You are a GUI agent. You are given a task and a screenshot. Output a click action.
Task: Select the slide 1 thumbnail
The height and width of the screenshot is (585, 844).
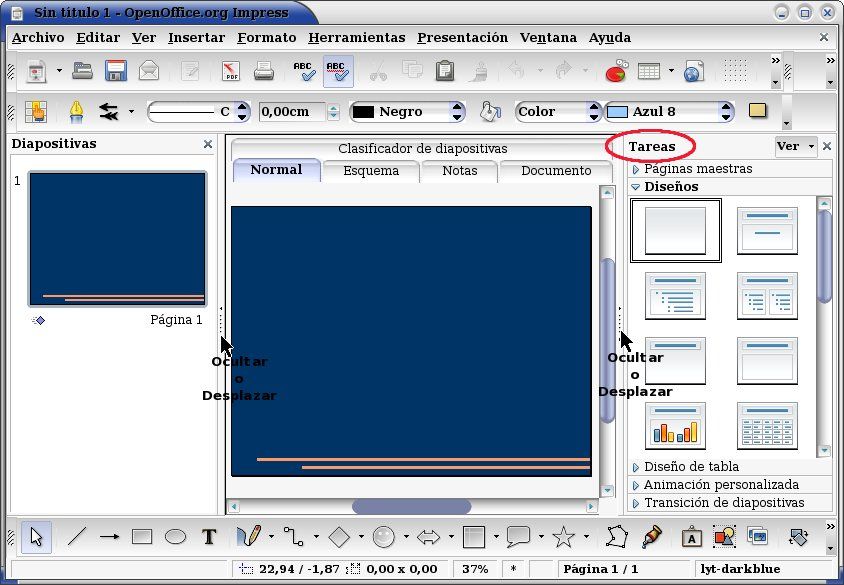(x=117, y=238)
